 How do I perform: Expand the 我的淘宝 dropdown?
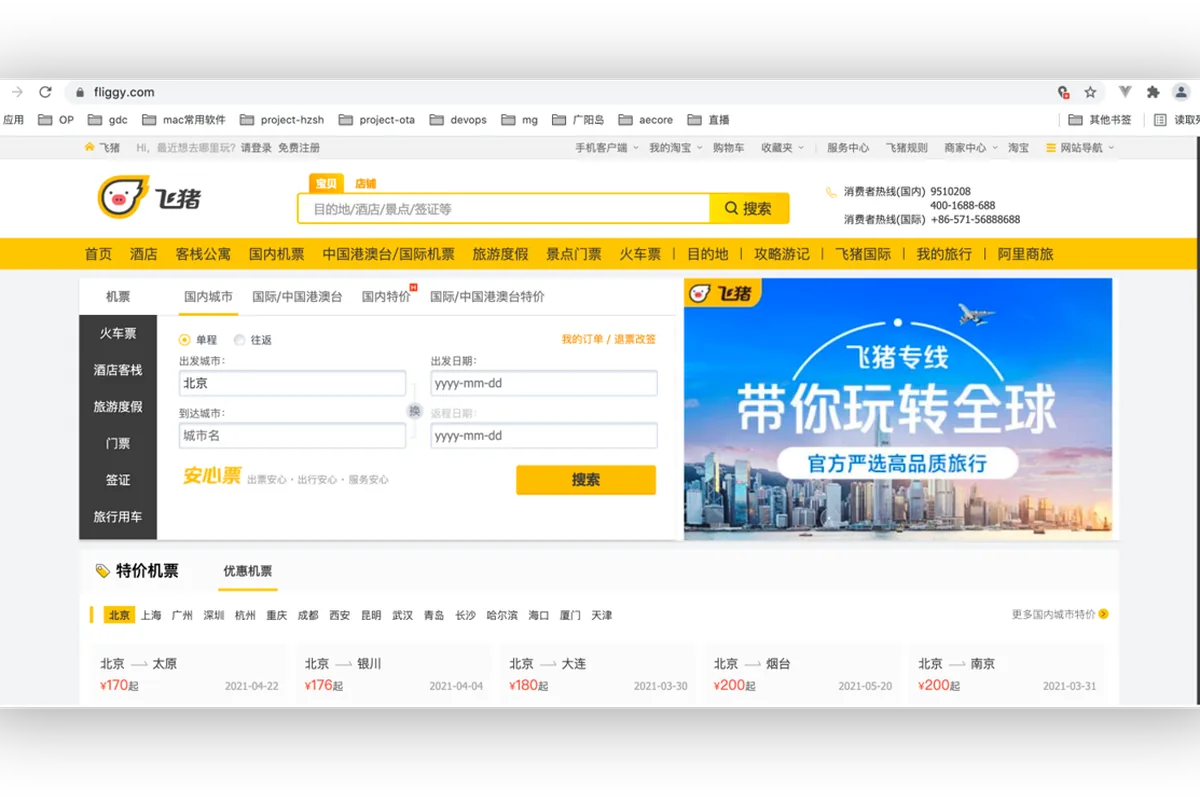[x=675, y=147]
